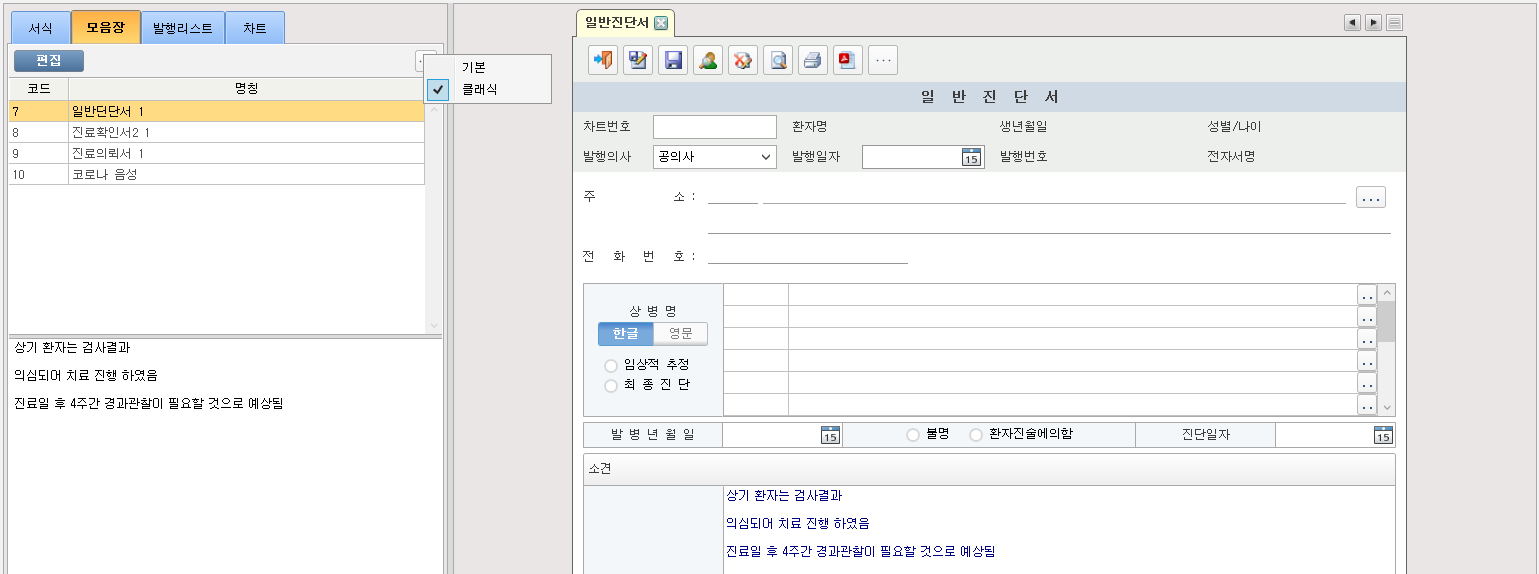Export with the PDF icon
Viewport: 1539px width, 574px height.
coord(848,60)
